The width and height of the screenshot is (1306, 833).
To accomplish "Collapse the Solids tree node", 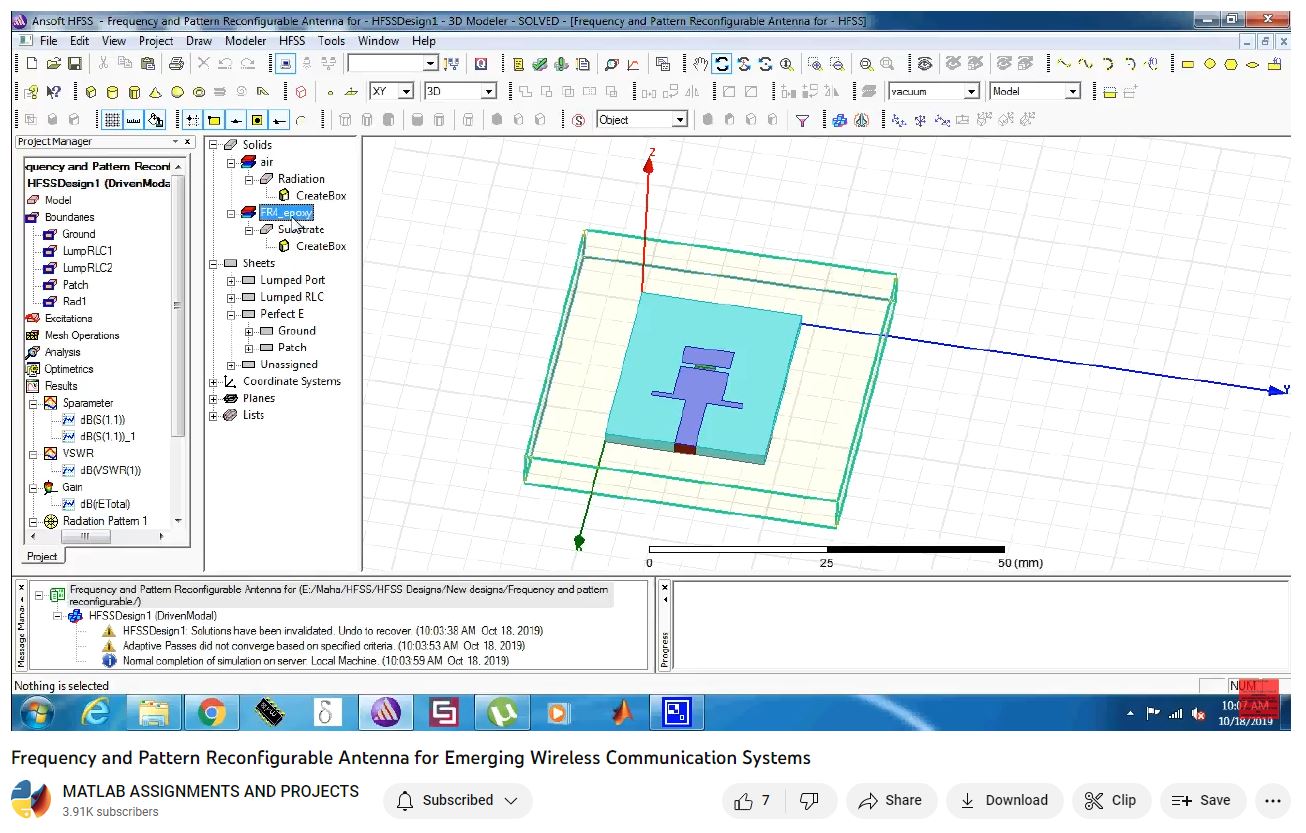I will [x=214, y=145].
